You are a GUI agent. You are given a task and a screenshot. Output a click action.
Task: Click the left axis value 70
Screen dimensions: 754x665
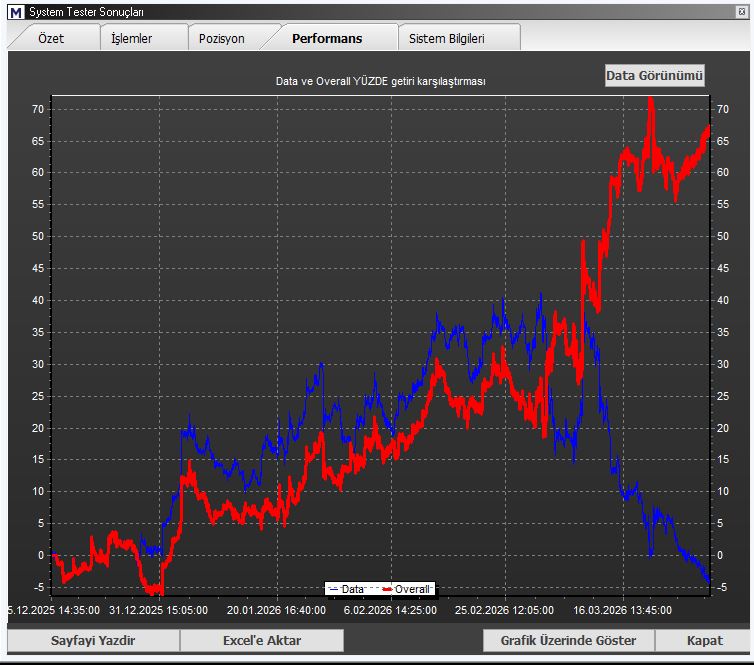[38, 109]
